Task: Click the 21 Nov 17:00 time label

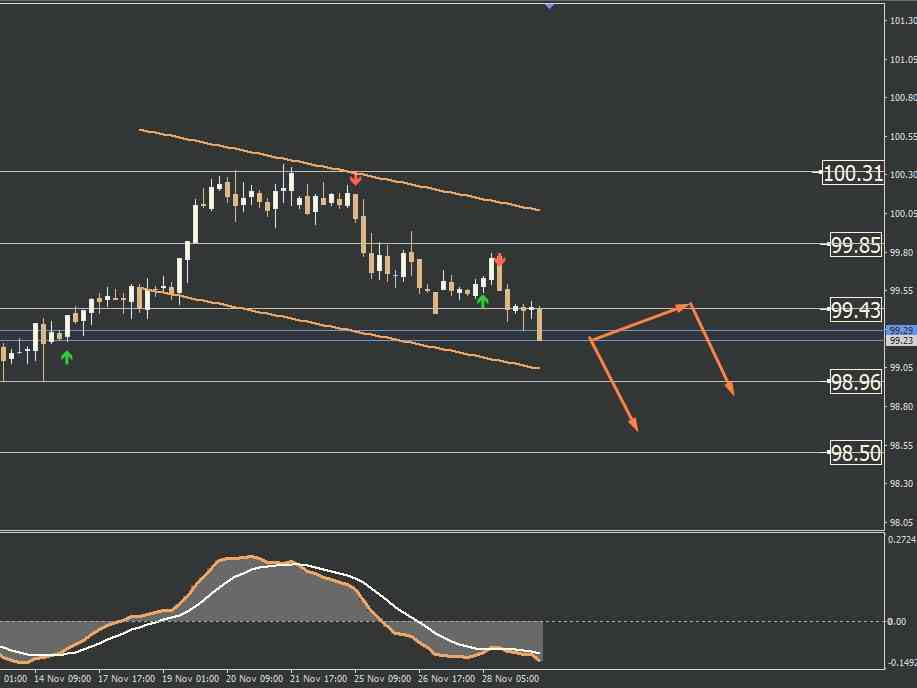Action: coord(319,679)
